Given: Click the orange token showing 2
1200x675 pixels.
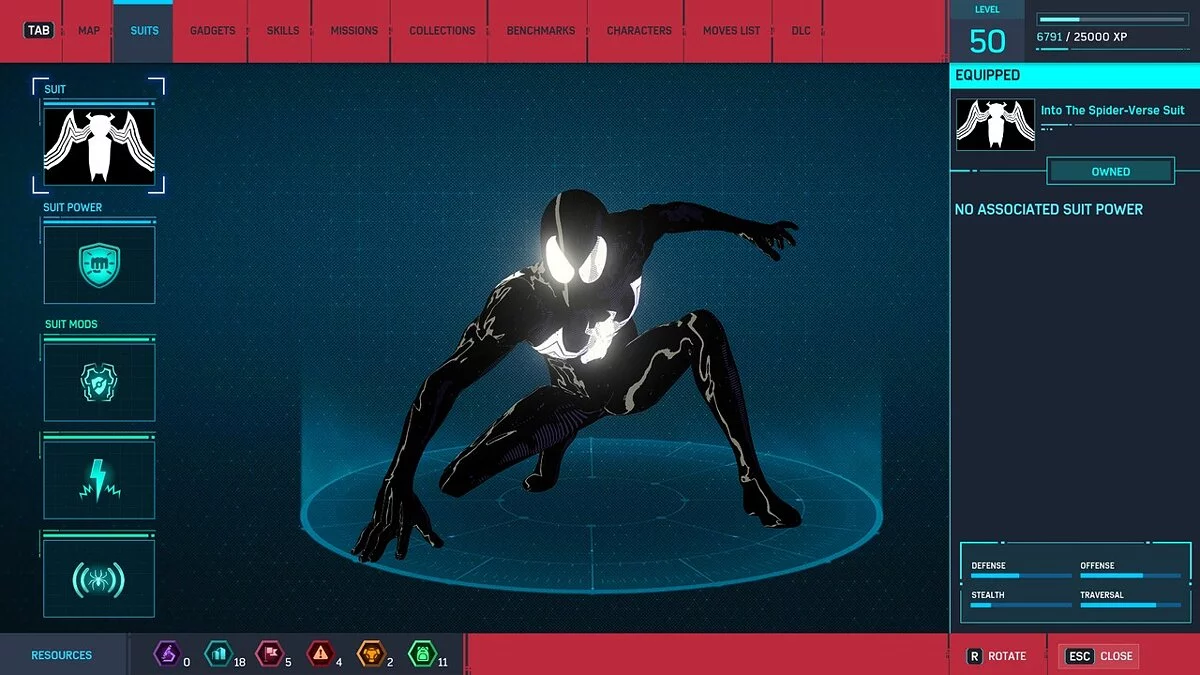Looking at the screenshot, I should coord(371,655).
